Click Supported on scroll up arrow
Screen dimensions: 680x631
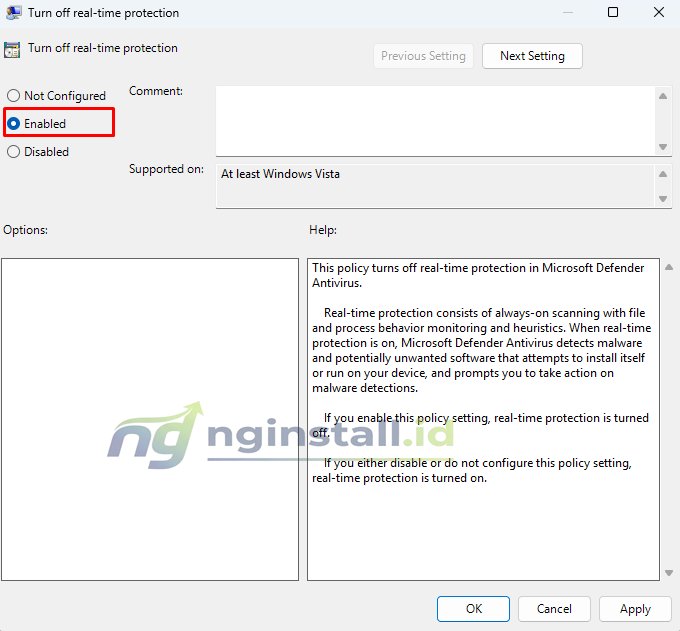coord(663,174)
